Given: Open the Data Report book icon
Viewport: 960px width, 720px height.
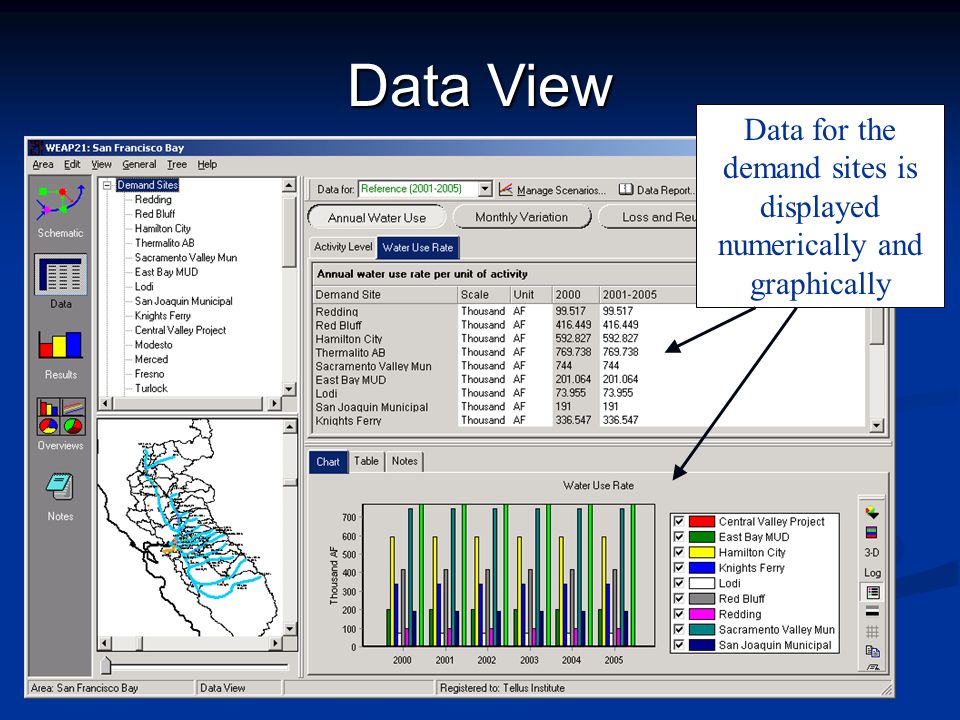Looking at the screenshot, I should [625, 190].
